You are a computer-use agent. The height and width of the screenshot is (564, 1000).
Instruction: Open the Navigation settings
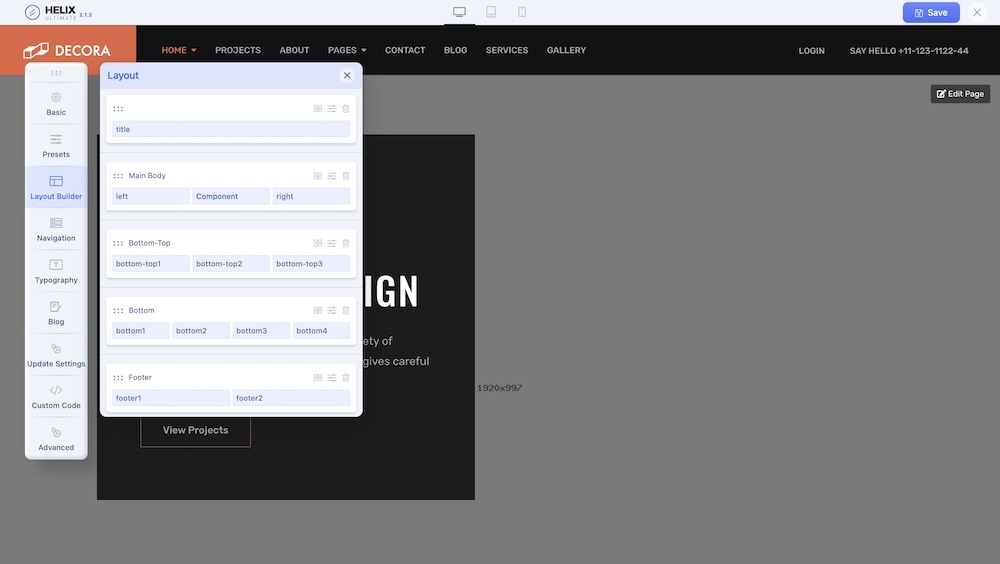tap(56, 230)
